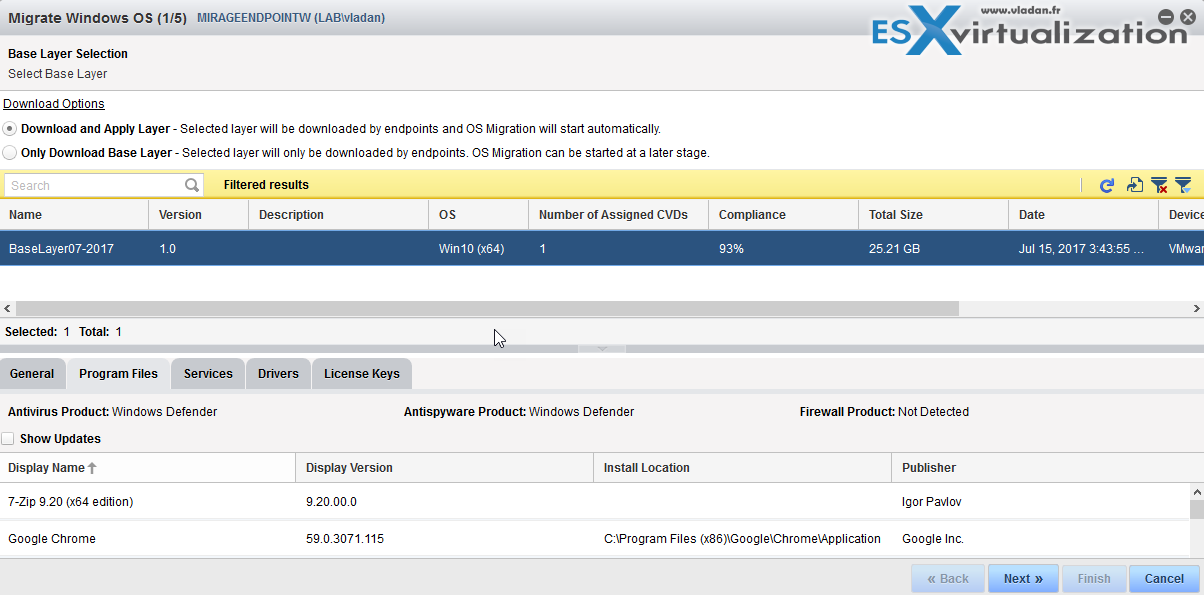Collapse the details pane with the splitter chevron
The image size is (1204, 595).
(x=602, y=348)
